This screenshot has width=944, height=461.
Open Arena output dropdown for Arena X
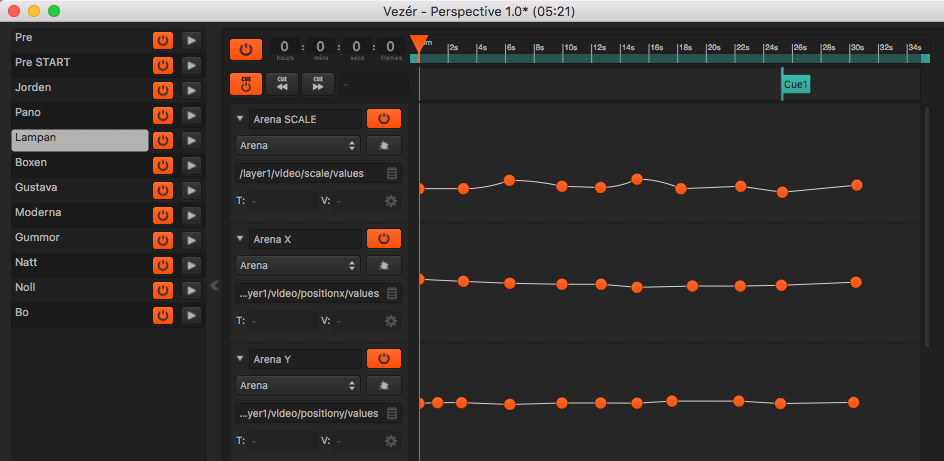pyautogui.click(x=297, y=265)
